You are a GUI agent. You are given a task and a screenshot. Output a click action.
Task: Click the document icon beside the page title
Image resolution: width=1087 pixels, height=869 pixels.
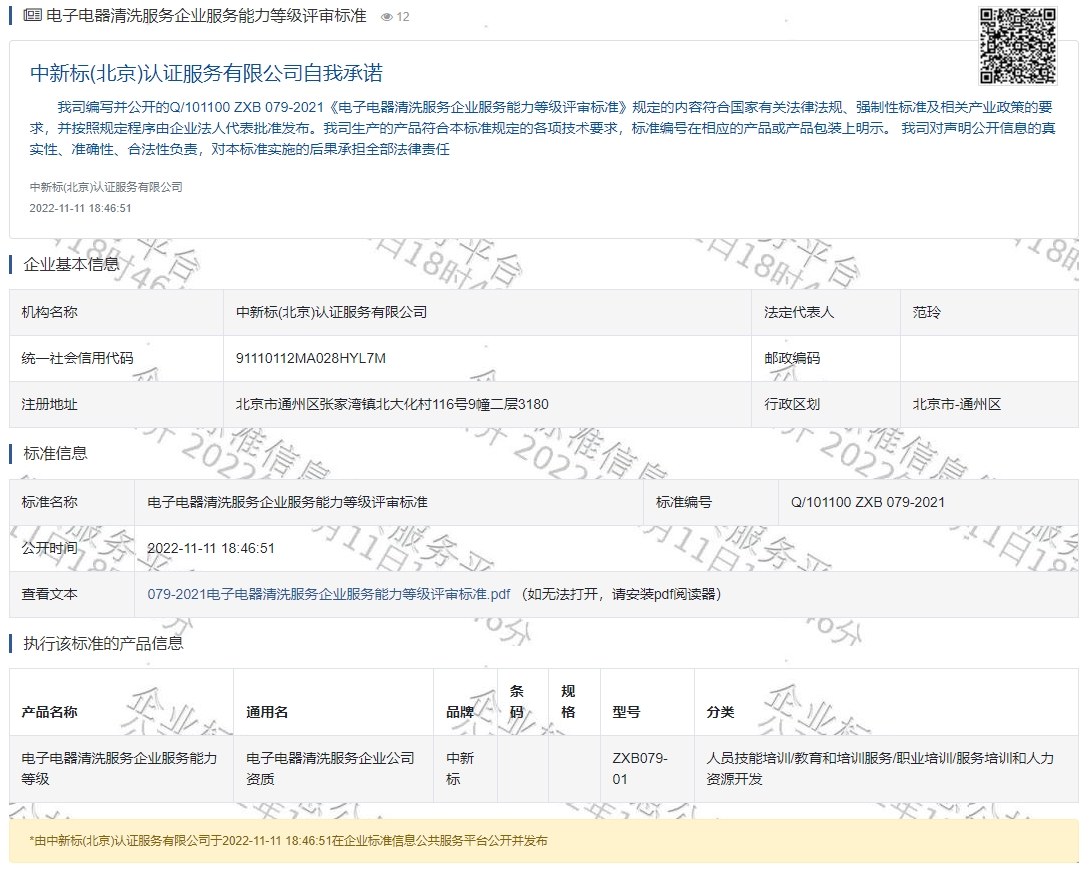point(33,16)
